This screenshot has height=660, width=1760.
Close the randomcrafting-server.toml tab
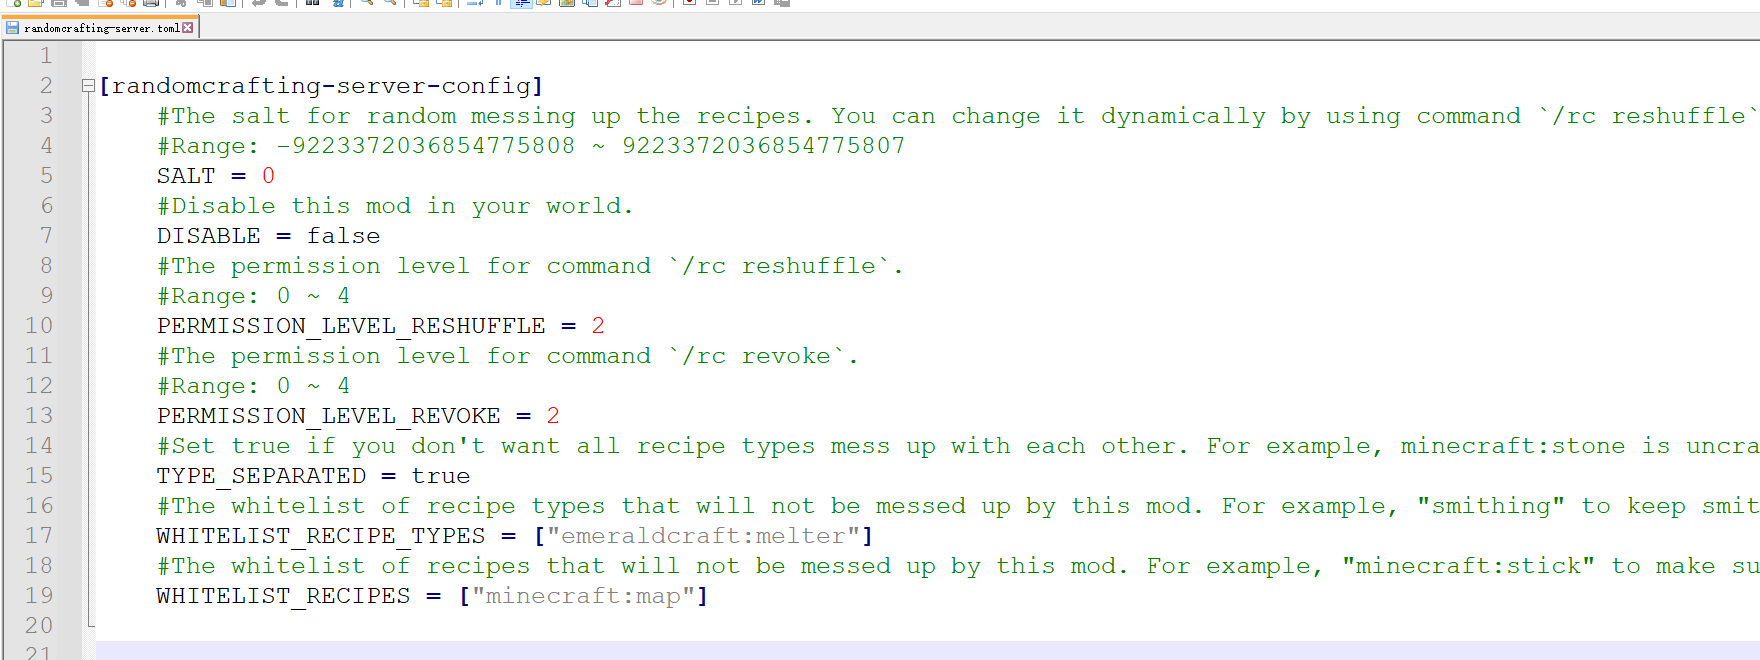click(188, 28)
